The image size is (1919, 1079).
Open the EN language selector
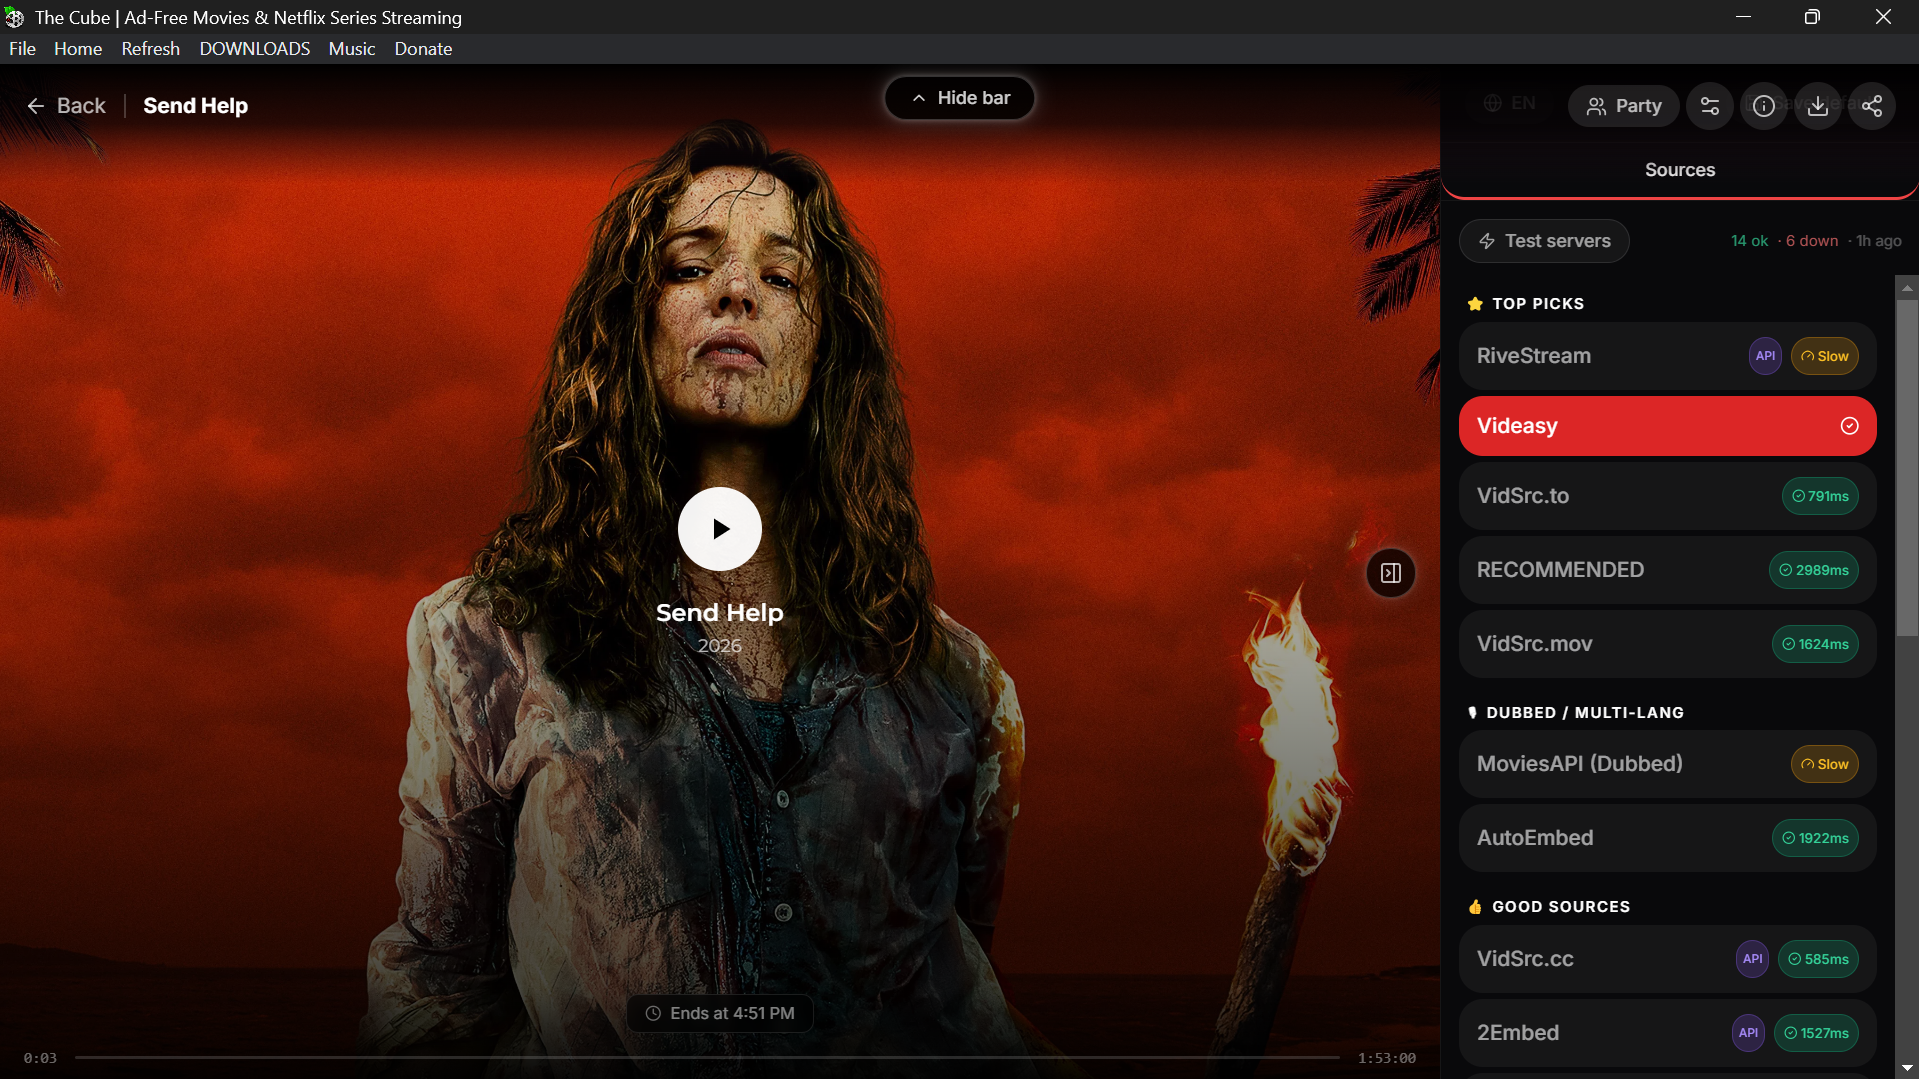[x=1510, y=103]
